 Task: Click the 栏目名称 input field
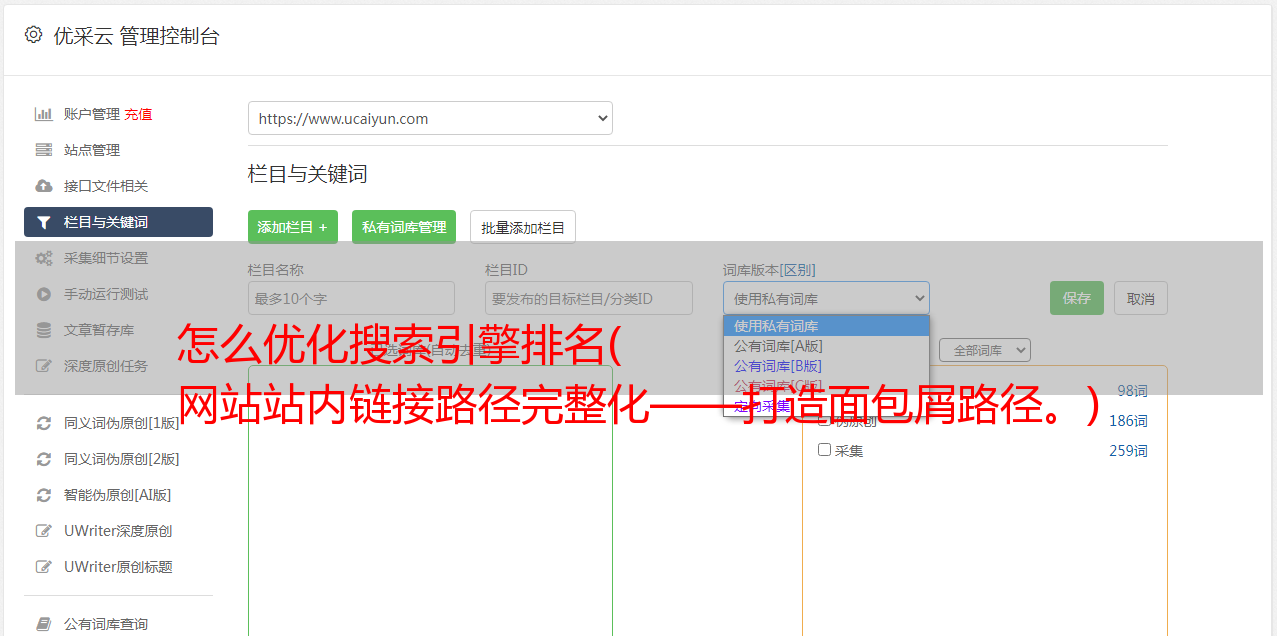point(351,298)
